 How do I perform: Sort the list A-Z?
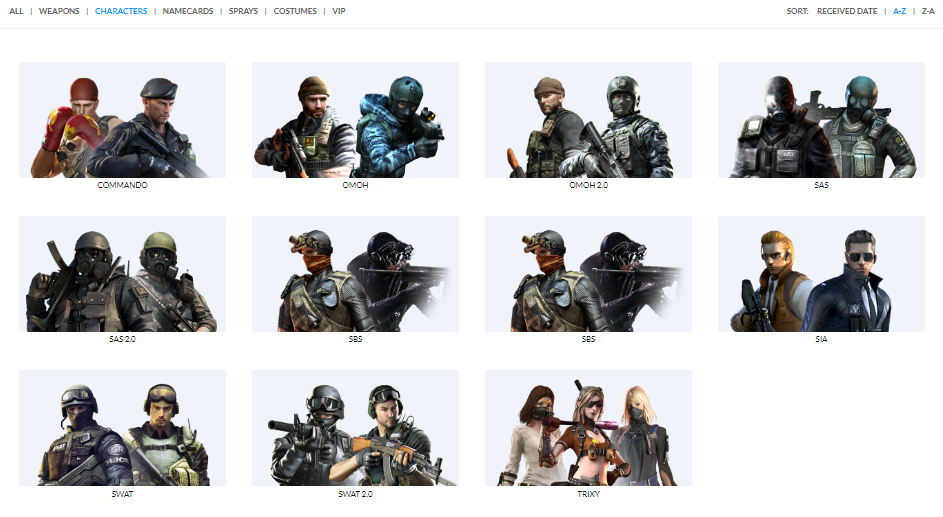(x=899, y=11)
